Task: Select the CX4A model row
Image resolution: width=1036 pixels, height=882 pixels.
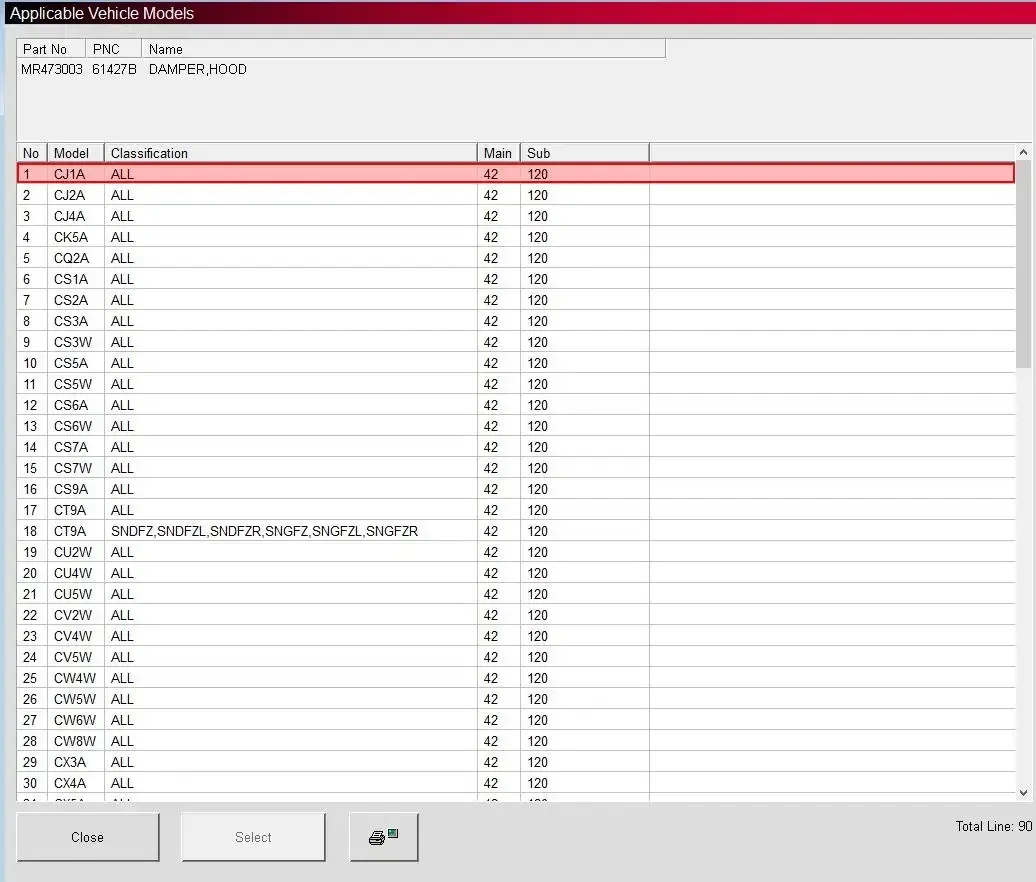Action: click(x=515, y=783)
